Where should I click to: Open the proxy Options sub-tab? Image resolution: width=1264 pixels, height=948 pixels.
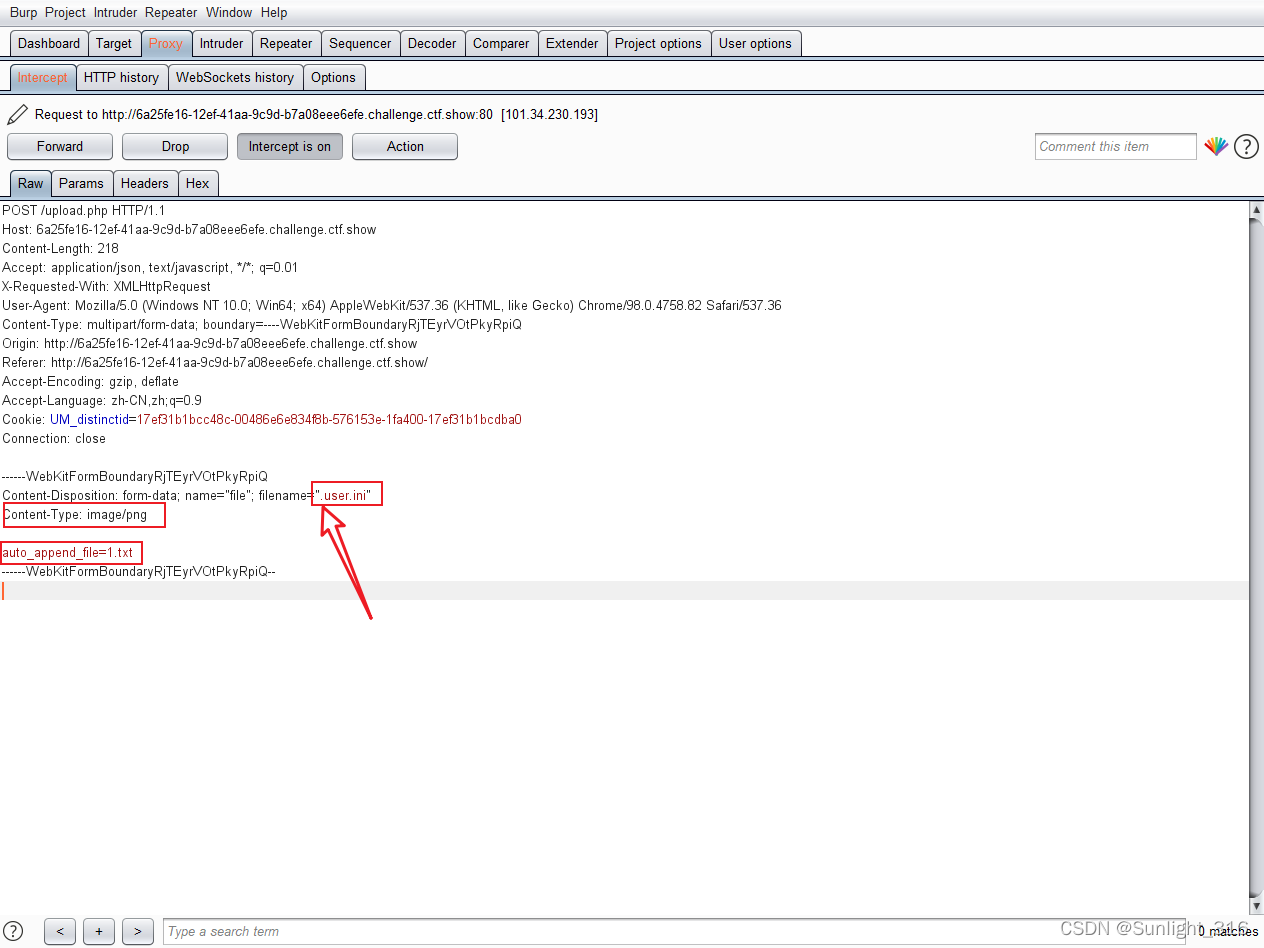[x=333, y=77]
